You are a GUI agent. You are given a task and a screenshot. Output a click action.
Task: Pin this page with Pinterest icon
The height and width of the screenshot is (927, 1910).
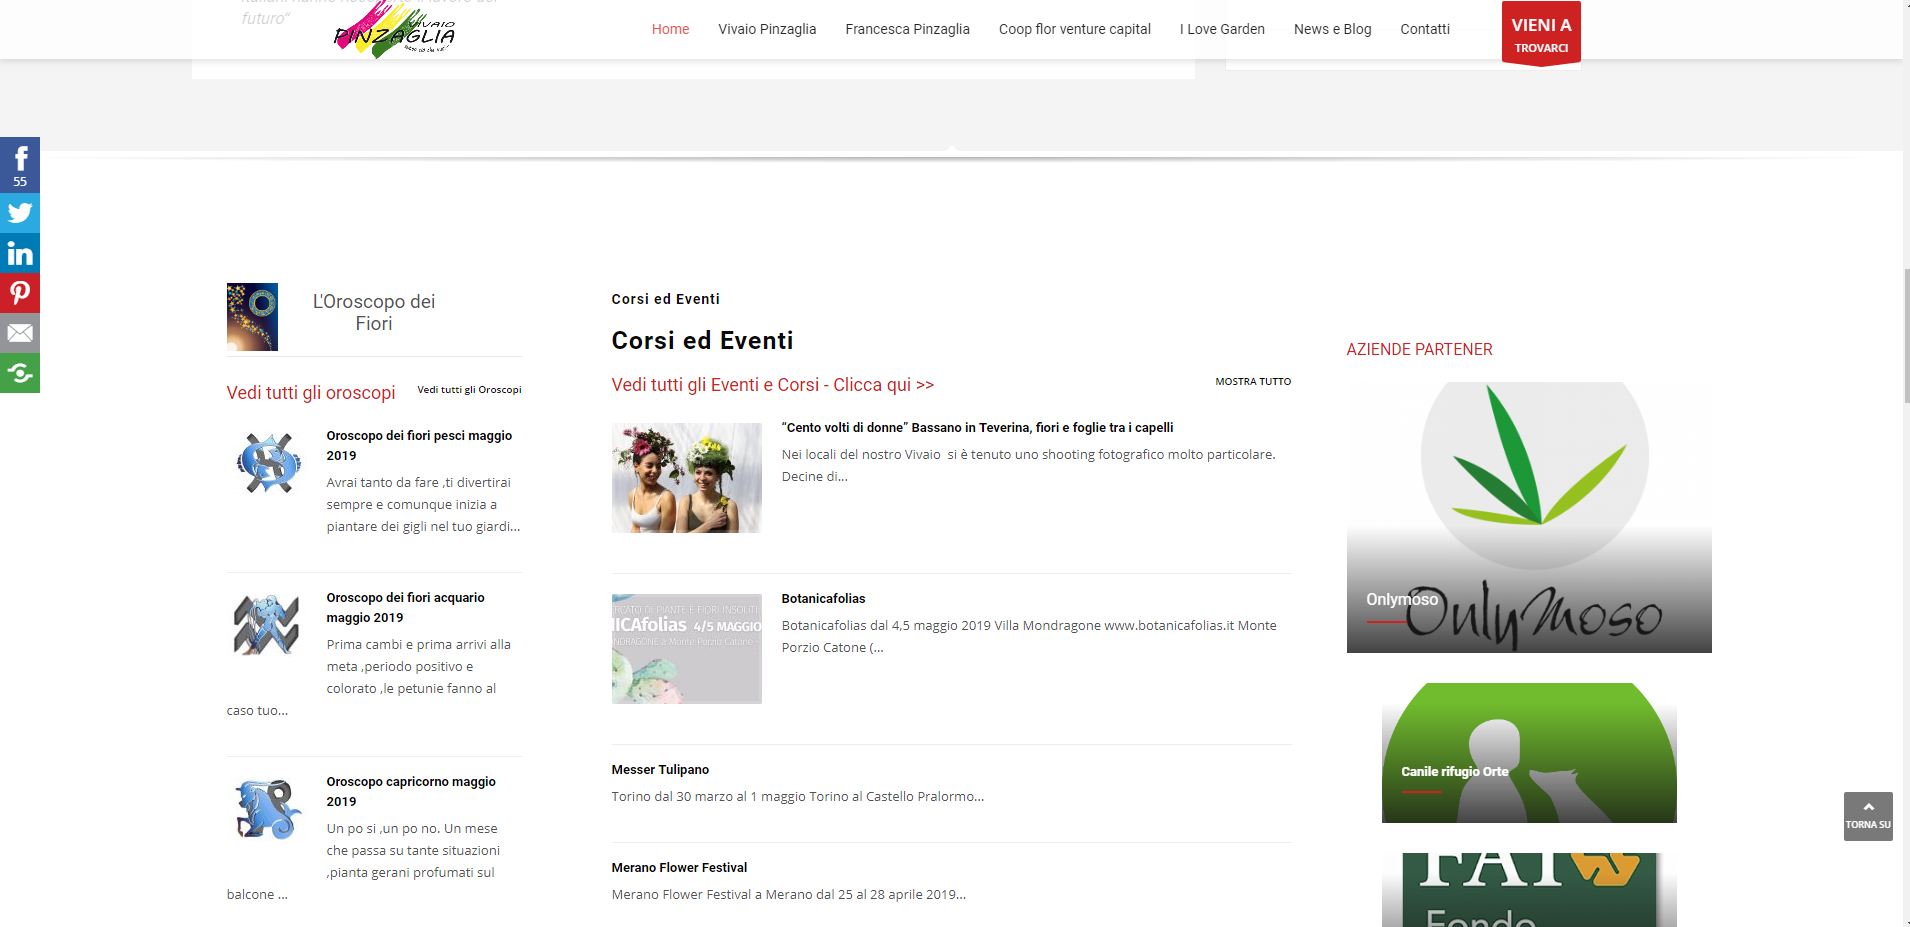pyautogui.click(x=20, y=293)
